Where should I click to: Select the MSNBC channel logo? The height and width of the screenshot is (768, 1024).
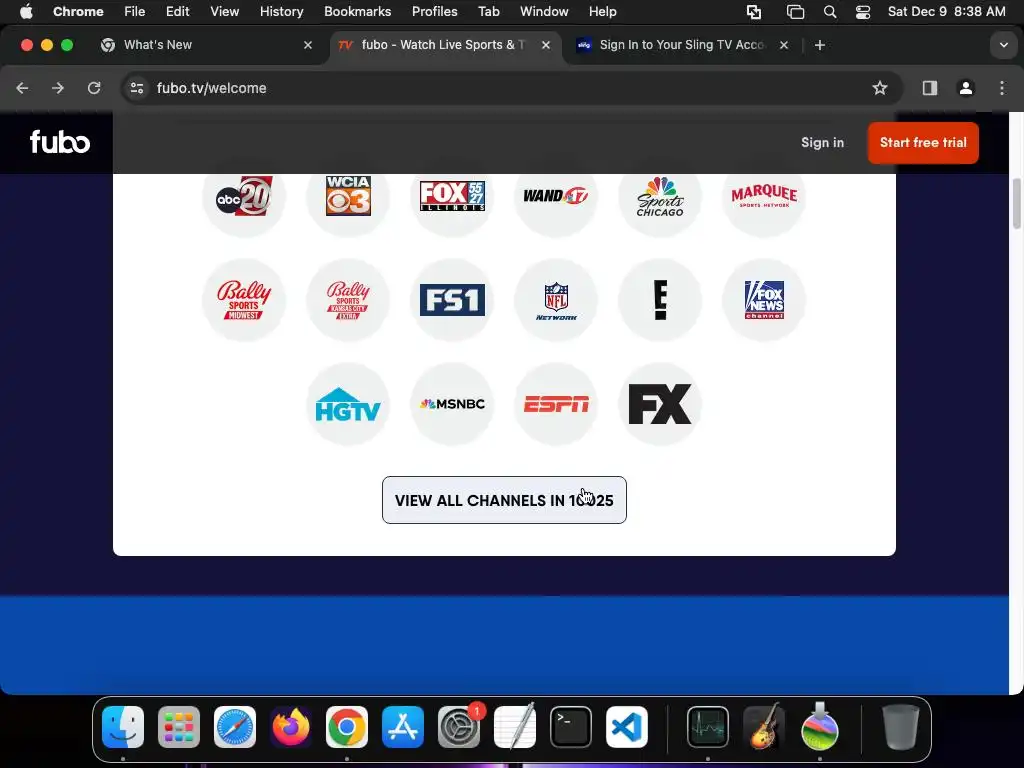pyautogui.click(x=452, y=404)
